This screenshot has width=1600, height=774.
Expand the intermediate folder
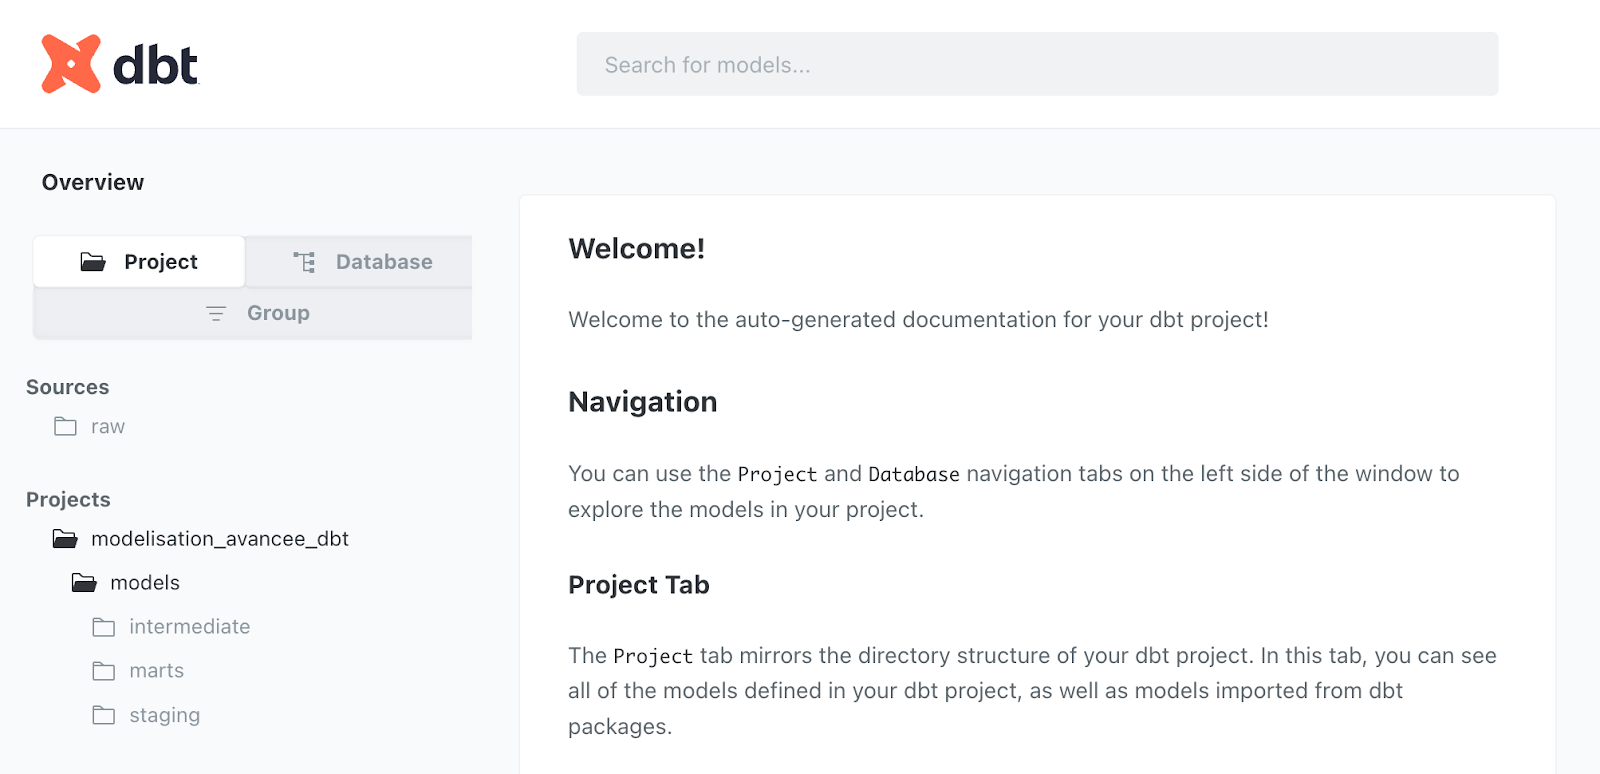[x=190, y=627]
